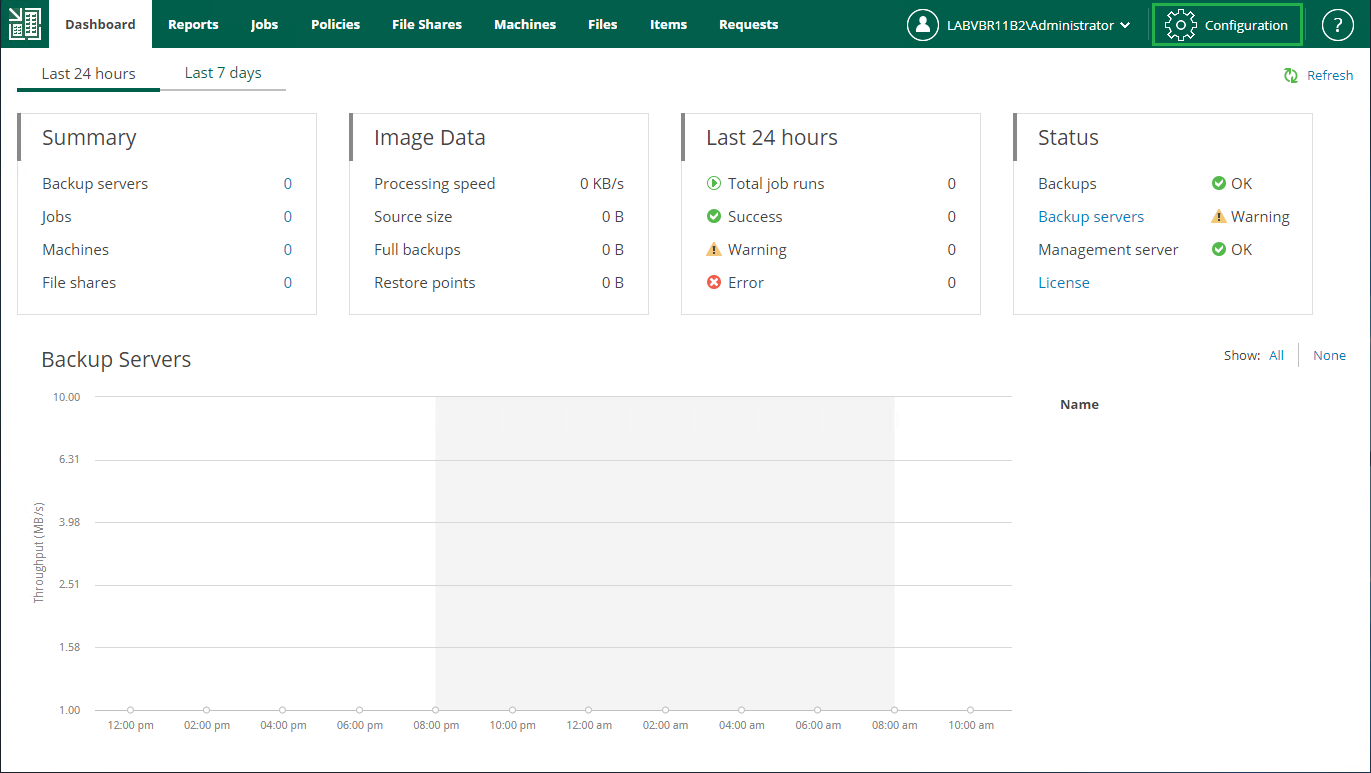Switch to the Last 7 days tab
This screenshot has height=773, width=1371.
[x=223, y=73]
